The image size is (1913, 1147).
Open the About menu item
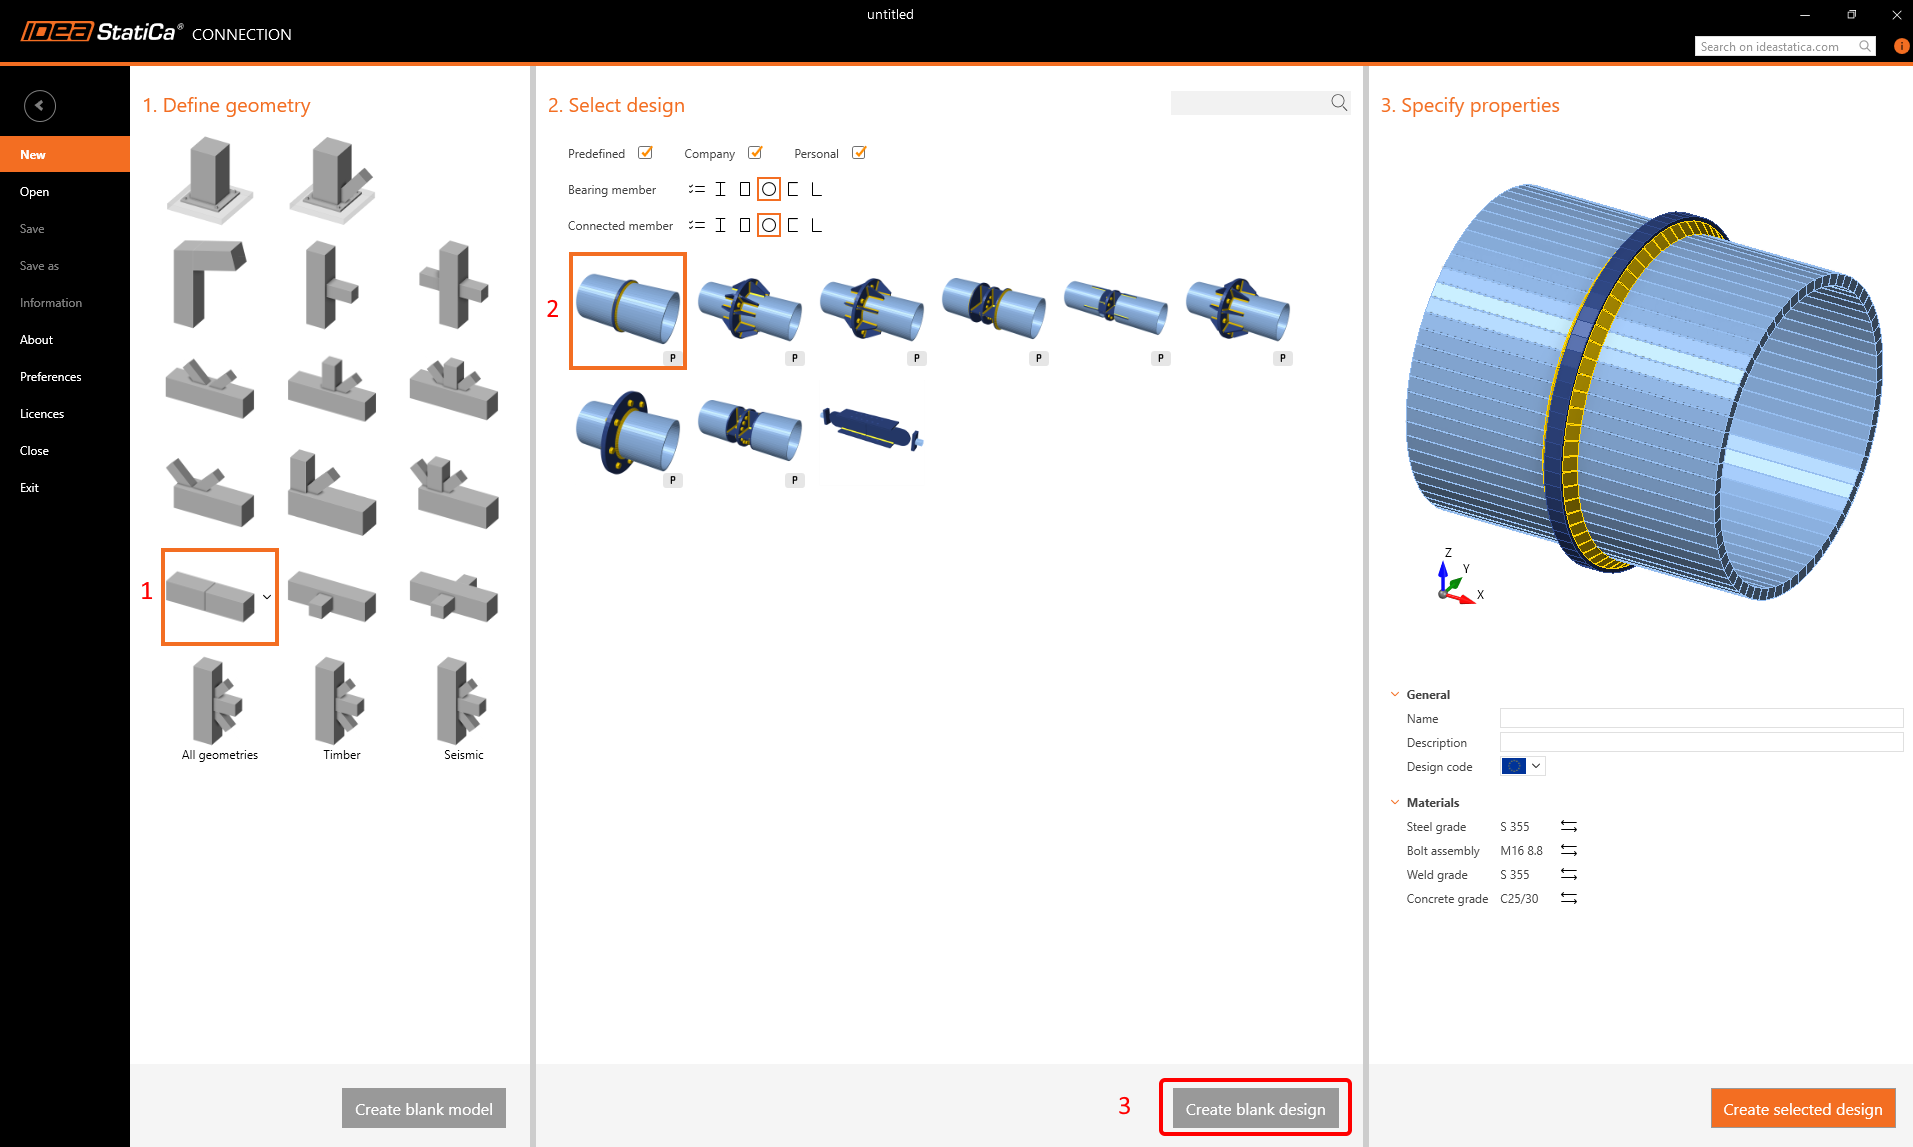[65, 339]
